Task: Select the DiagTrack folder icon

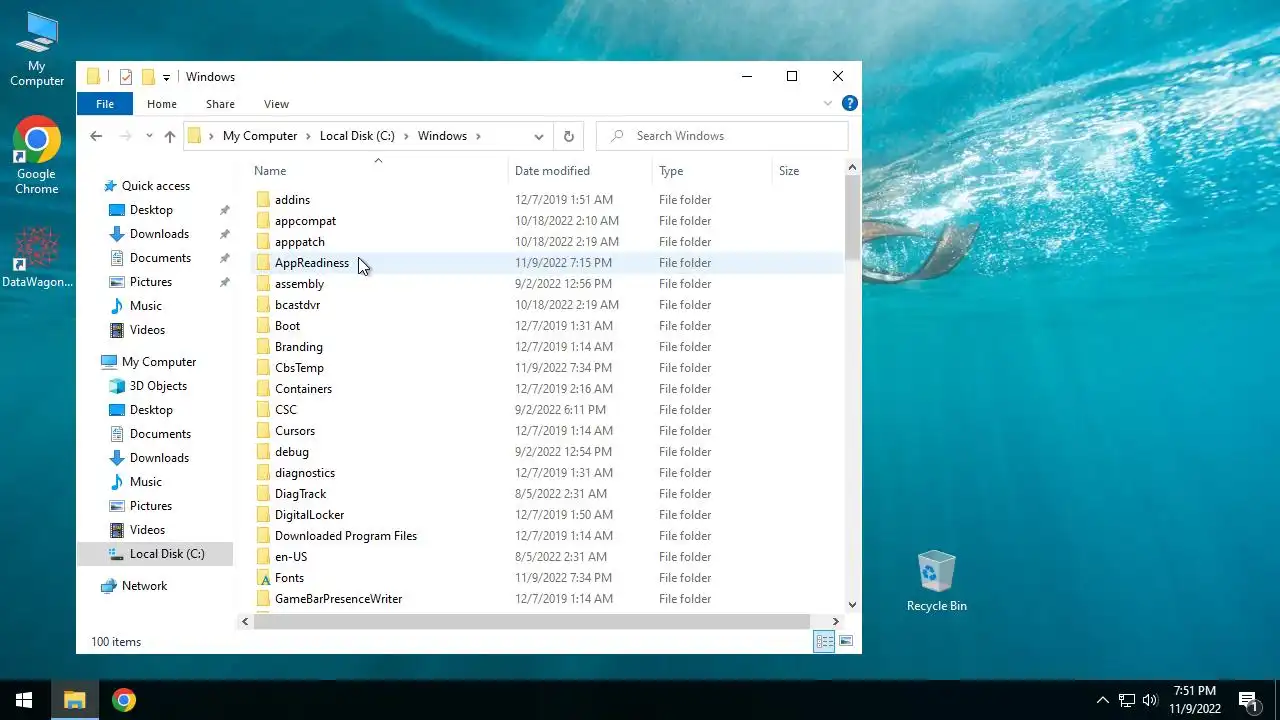Action: (x=263, y=494)
